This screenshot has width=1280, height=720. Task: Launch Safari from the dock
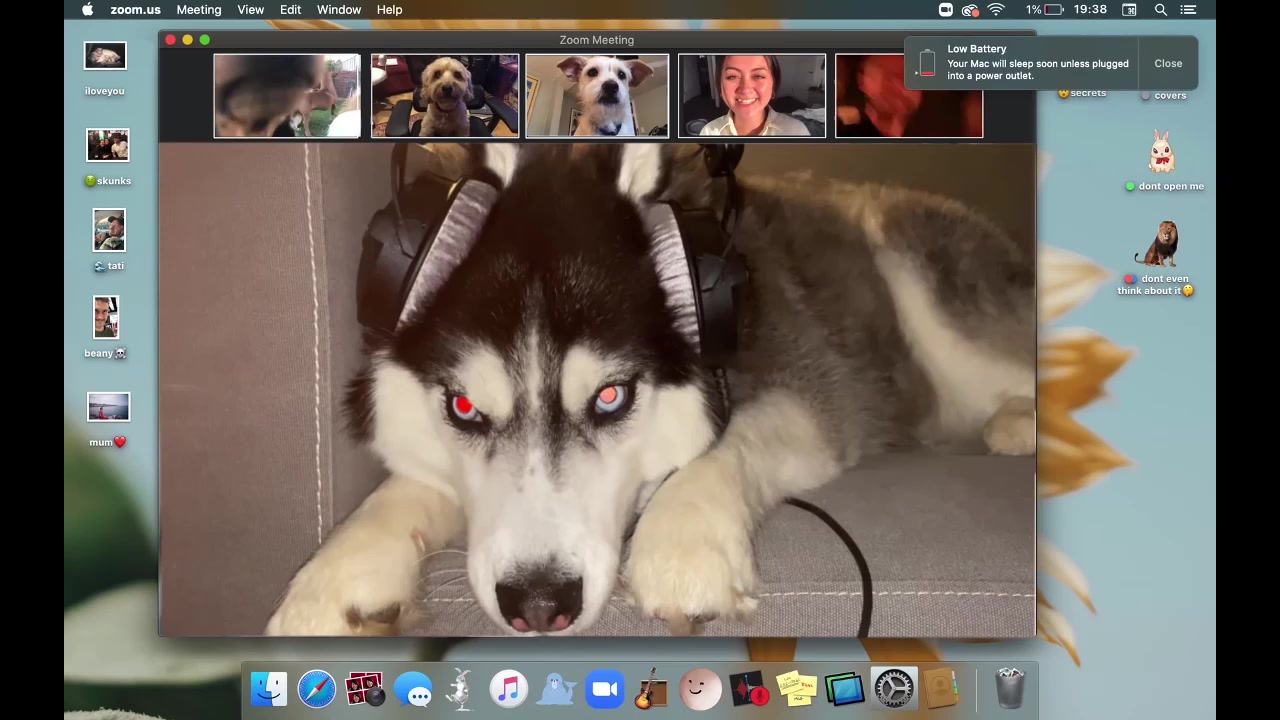tap(317, 689)
